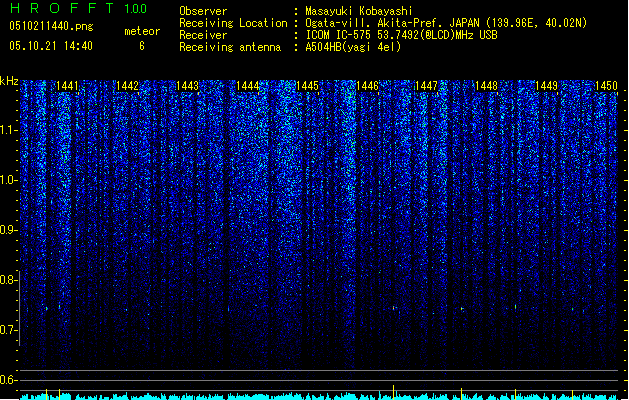Click the Observer label

tap(203, 11)
